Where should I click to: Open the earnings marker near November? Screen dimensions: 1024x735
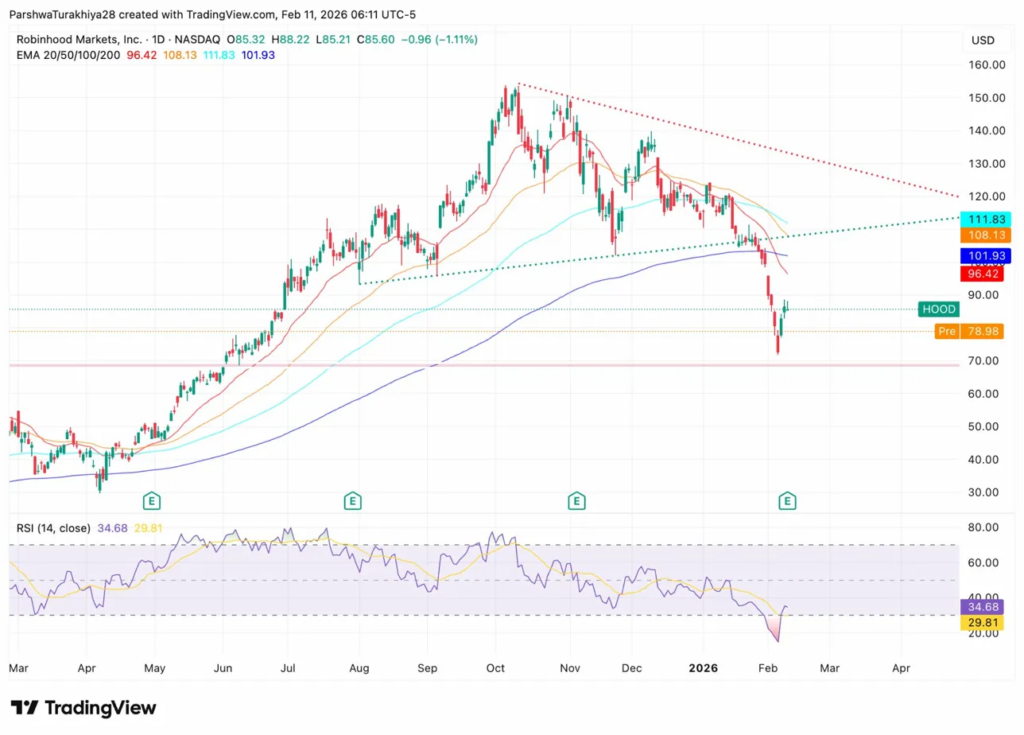click(576, 499)
